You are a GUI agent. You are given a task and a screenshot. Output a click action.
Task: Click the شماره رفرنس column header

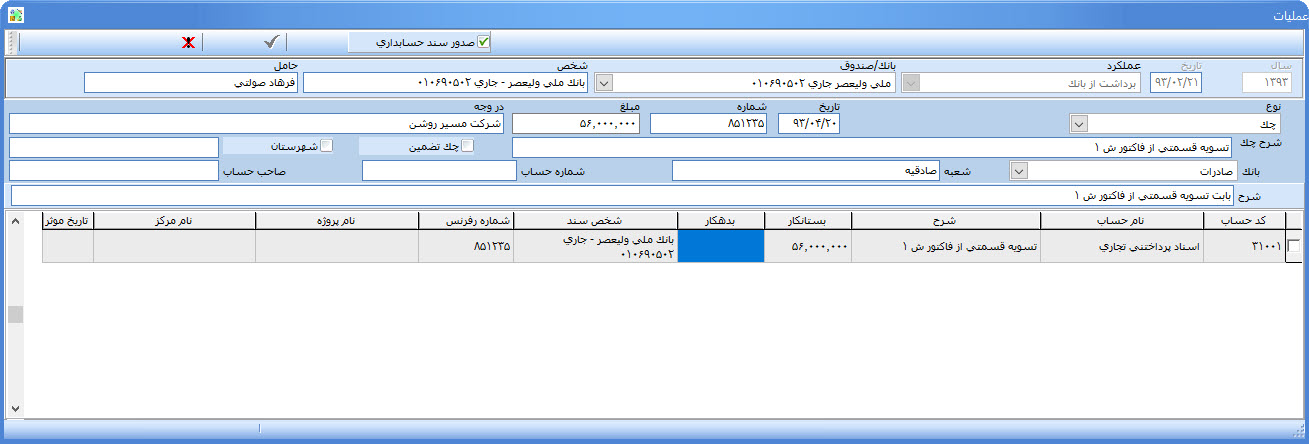465,220
